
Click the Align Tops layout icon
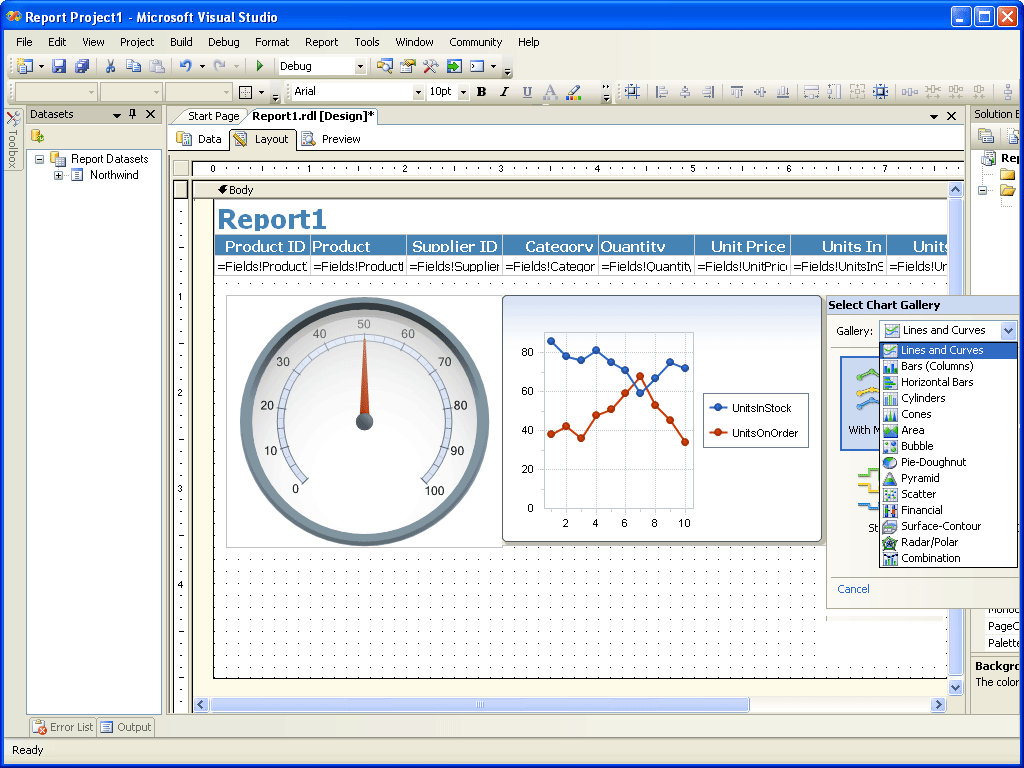737,92
